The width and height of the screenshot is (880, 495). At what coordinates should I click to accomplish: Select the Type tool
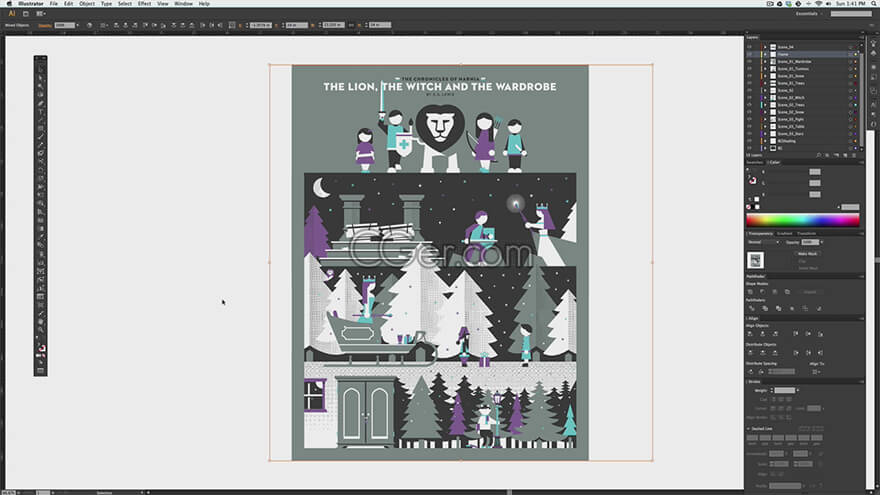[x=40, y=112]
